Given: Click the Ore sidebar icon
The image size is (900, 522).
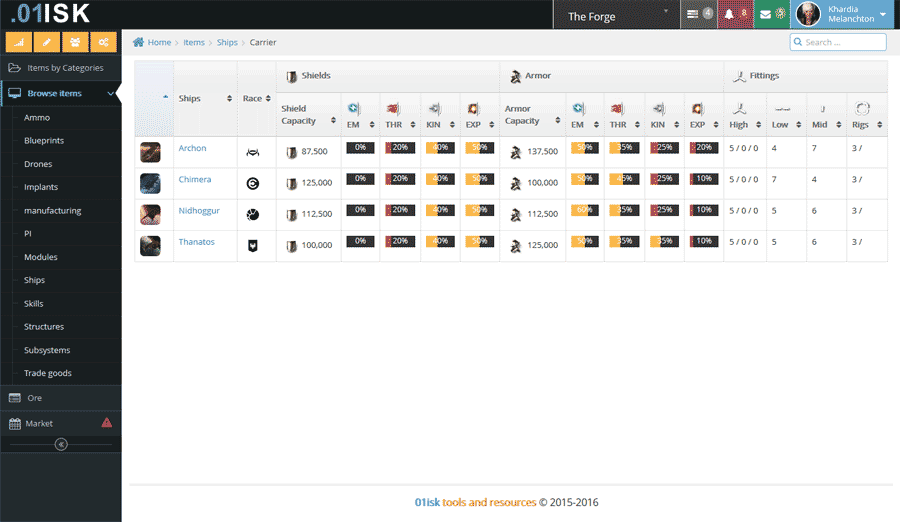Looking at the screenshot, I should pos(15,397).
